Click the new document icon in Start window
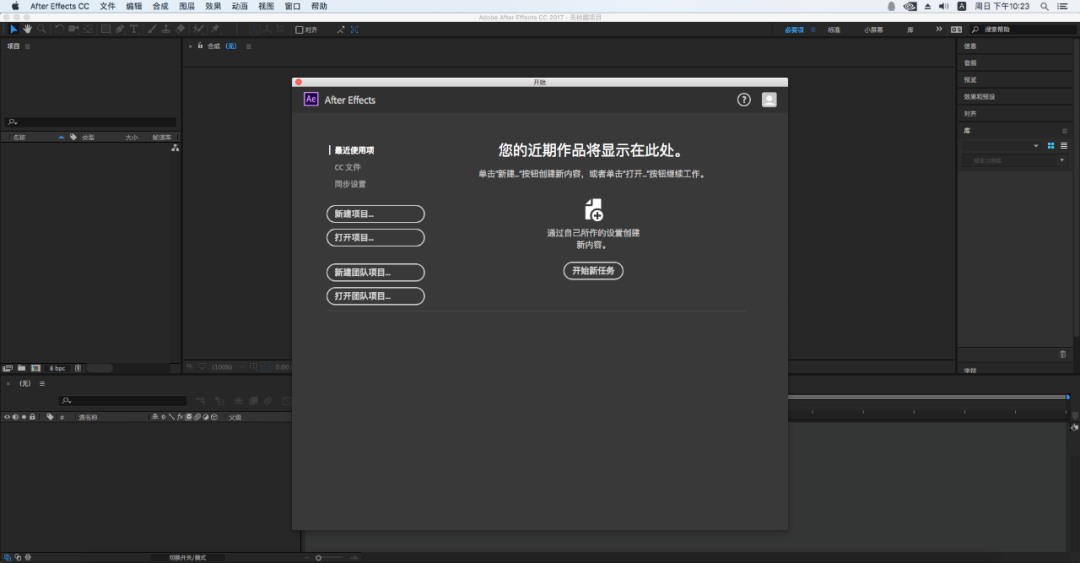Screen dimensions: 1080x563 pos(594,209)
